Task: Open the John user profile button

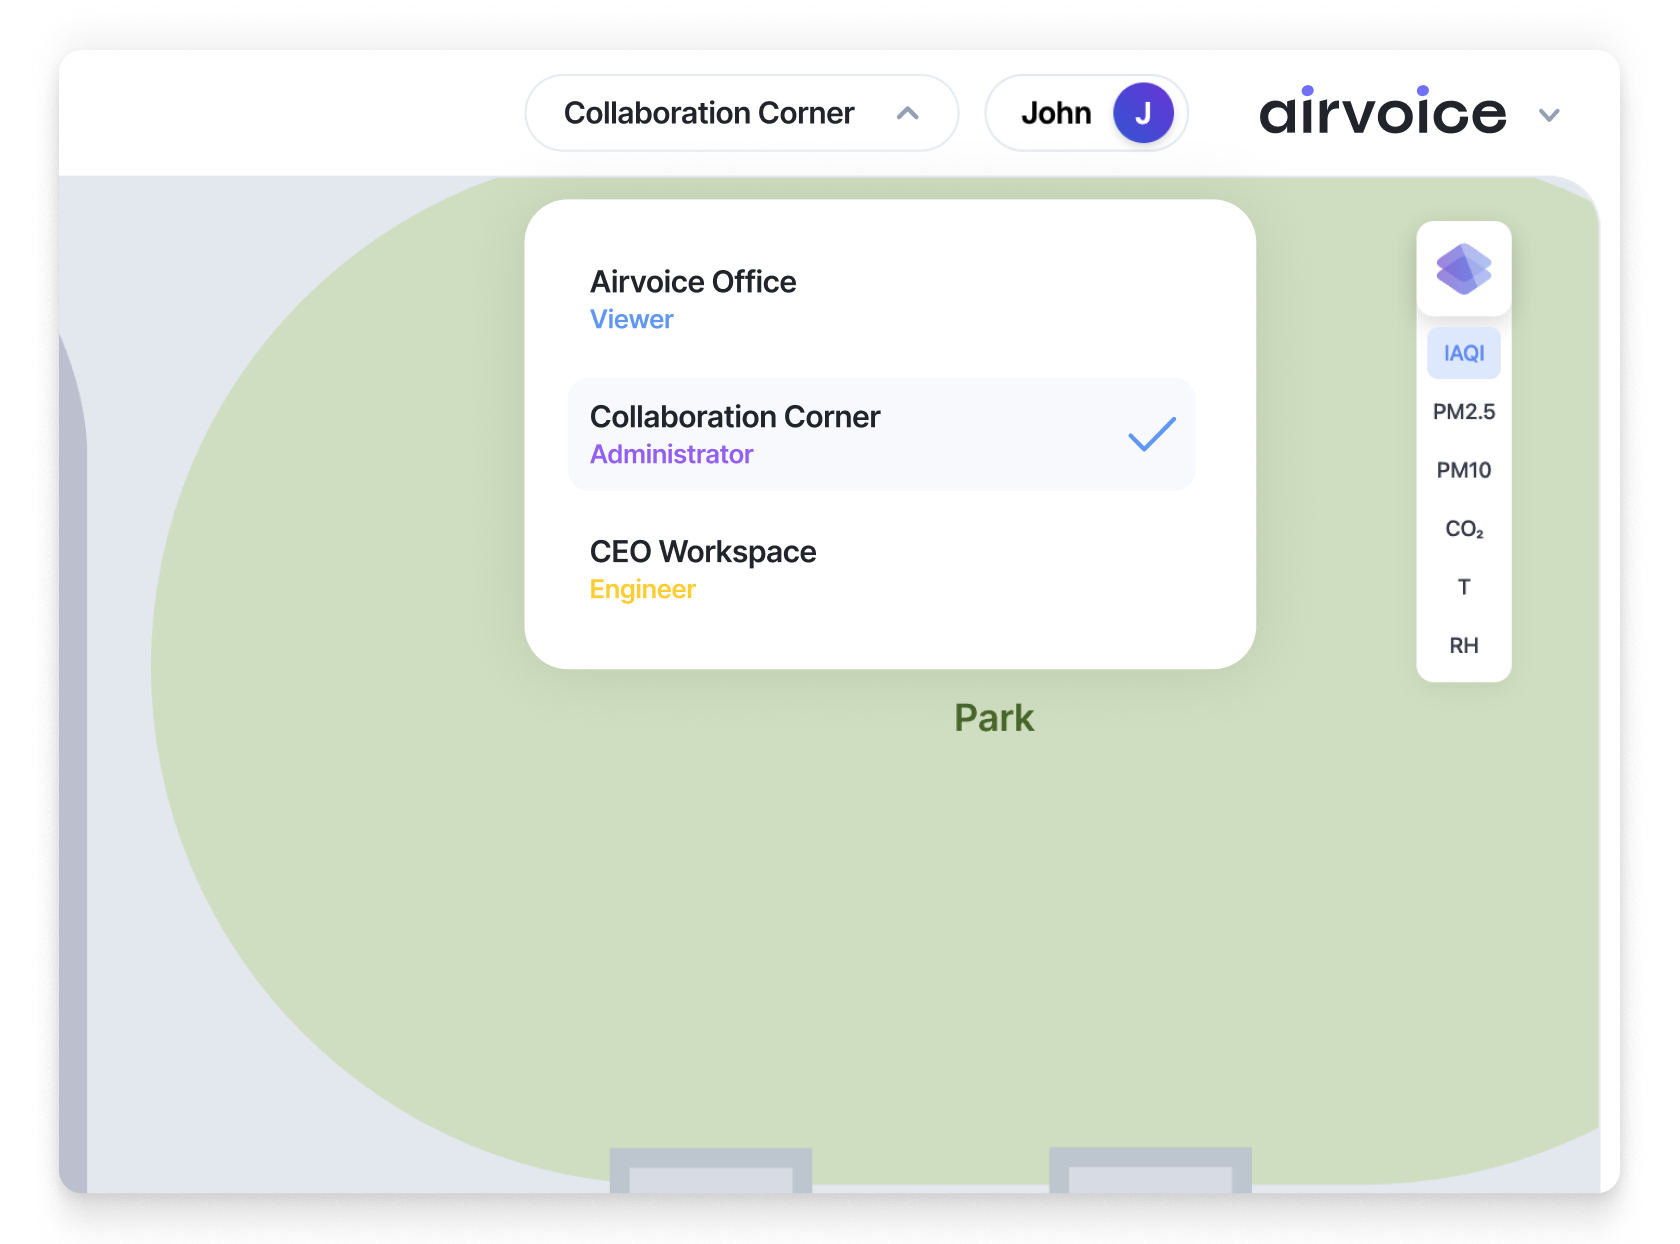Action: [1086, 113]
